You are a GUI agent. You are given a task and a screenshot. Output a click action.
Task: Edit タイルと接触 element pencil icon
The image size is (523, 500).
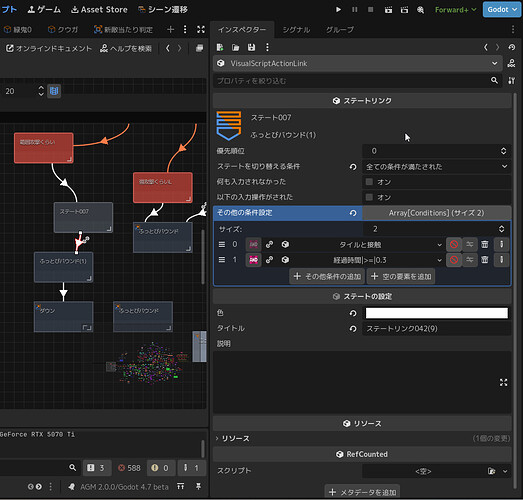coord(501,244)
